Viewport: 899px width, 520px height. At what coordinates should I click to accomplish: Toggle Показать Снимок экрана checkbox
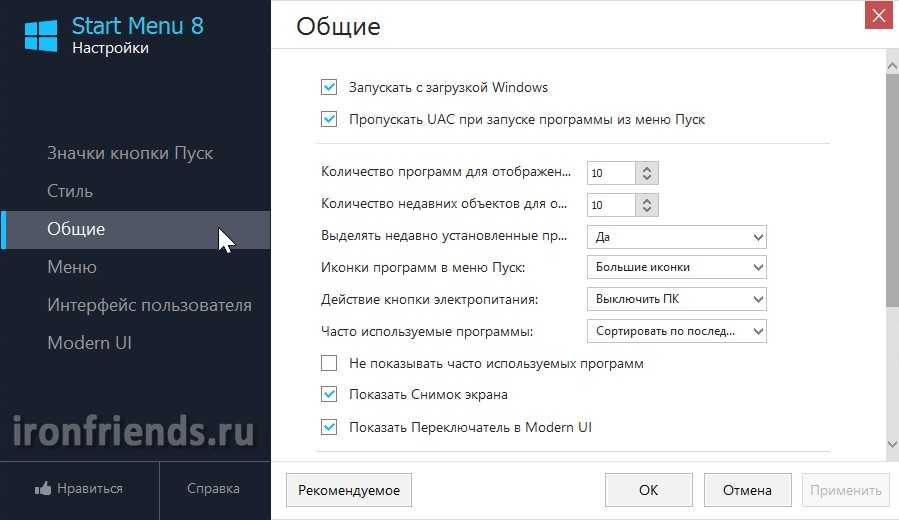329,394
